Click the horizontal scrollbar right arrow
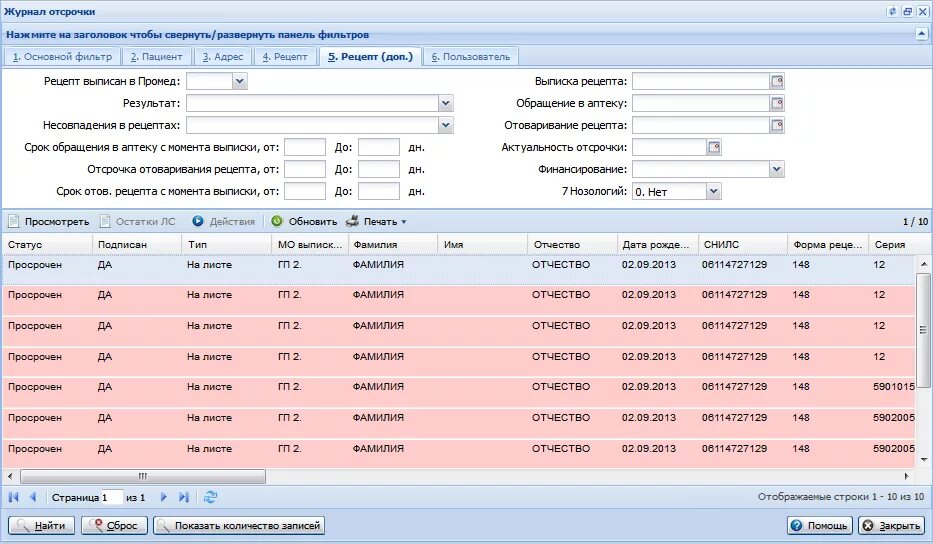 coord(907,476)
